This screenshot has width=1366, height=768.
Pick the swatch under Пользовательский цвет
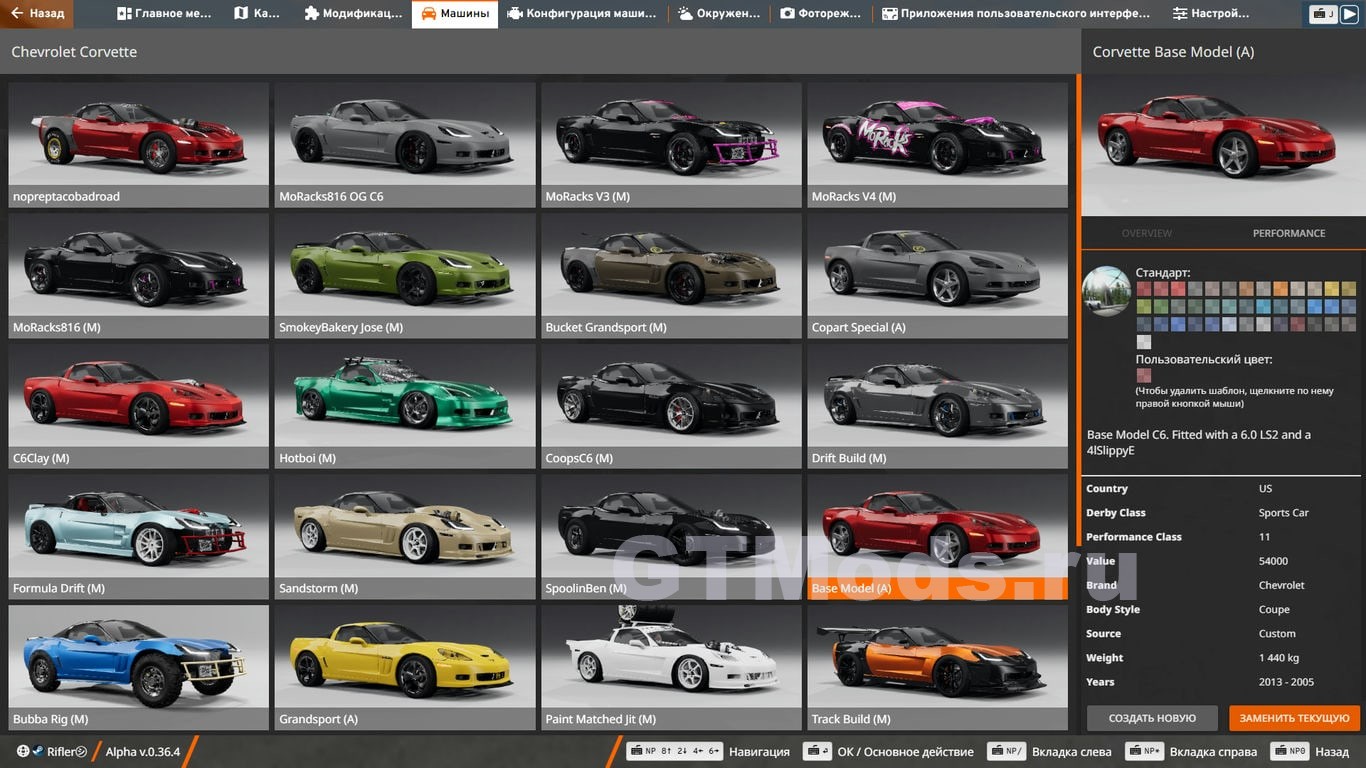[1144, 376]
